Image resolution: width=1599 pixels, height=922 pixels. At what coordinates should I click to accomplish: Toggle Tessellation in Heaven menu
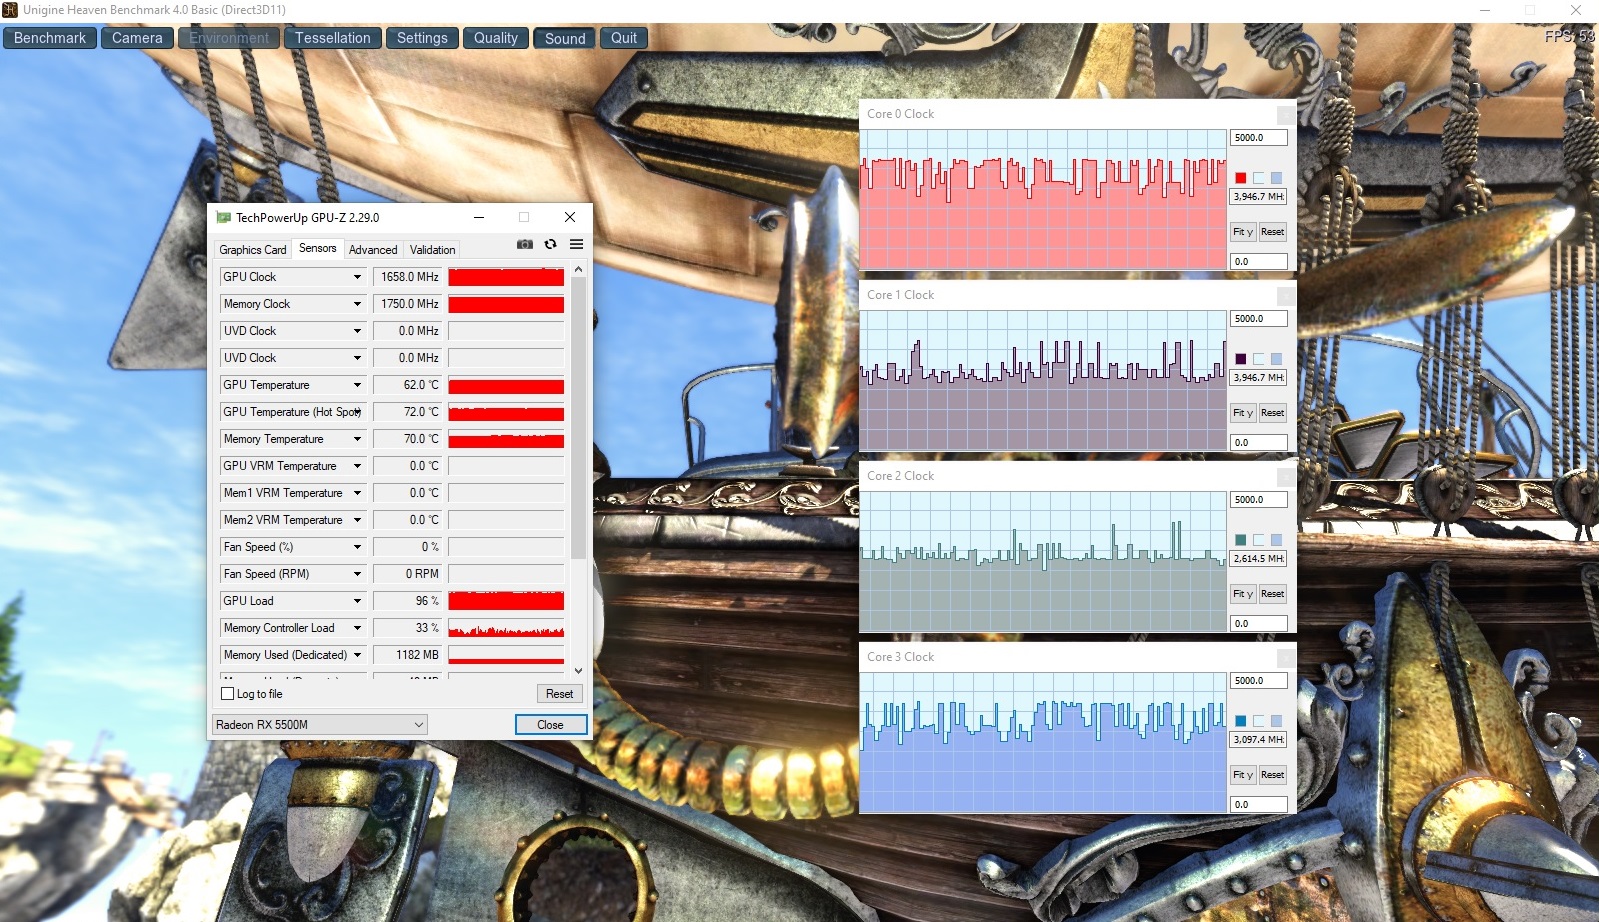tap(332, 38)
